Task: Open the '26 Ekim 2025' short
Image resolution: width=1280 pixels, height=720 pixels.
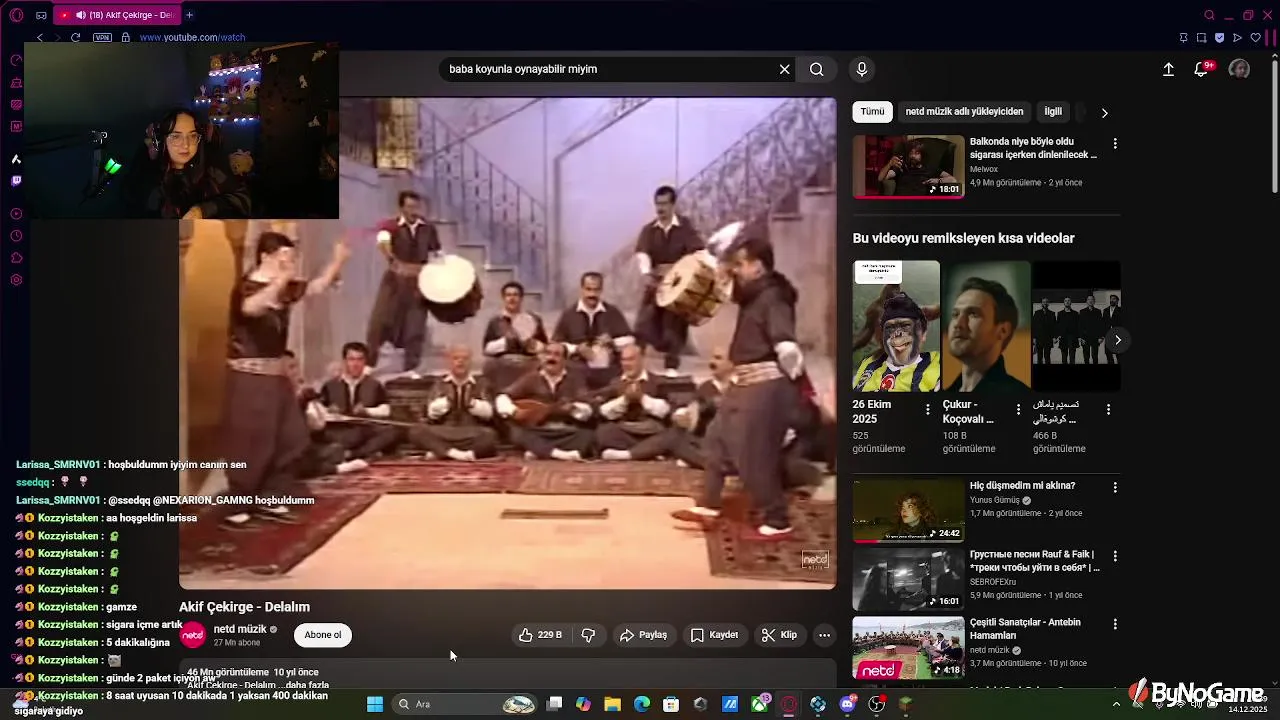Action: coord(896,326)
